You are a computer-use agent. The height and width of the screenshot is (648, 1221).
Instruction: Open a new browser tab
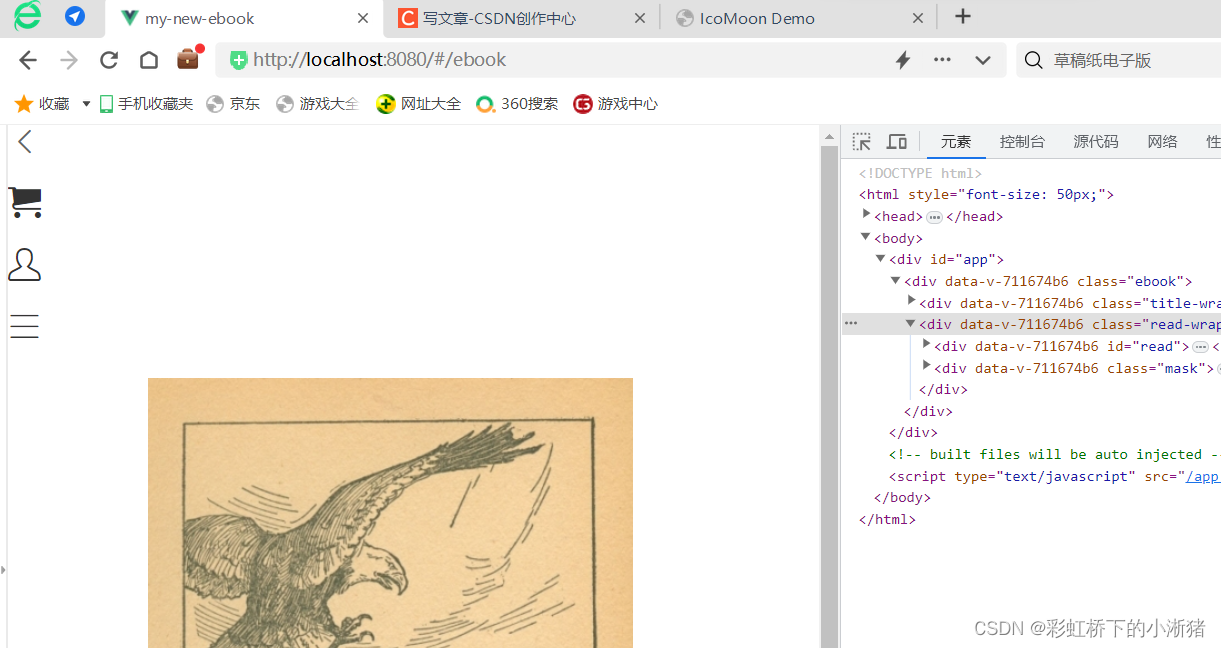[x=963, y=17]
